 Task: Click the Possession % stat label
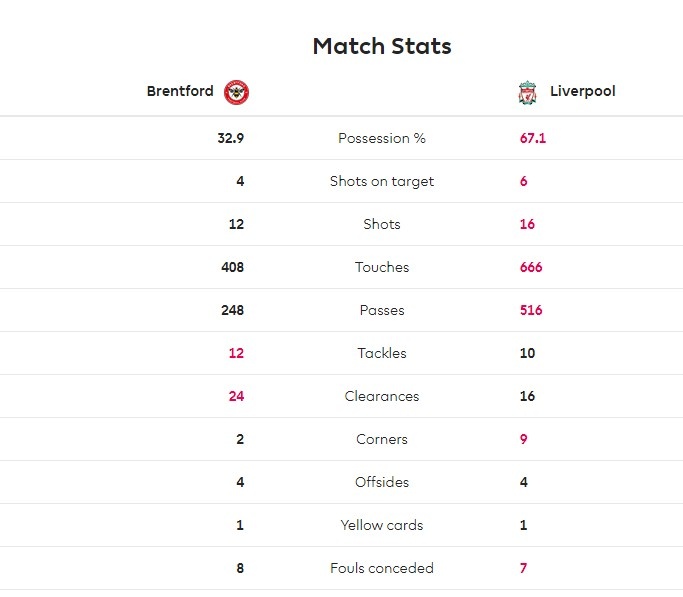[382, 138]
